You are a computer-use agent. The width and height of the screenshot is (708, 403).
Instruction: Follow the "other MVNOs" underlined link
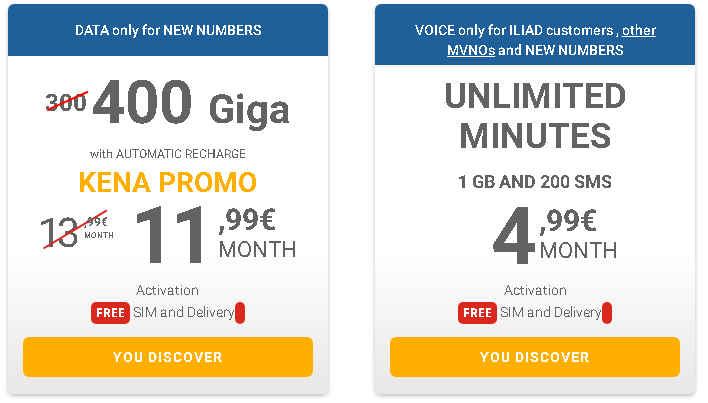(552, 40)
